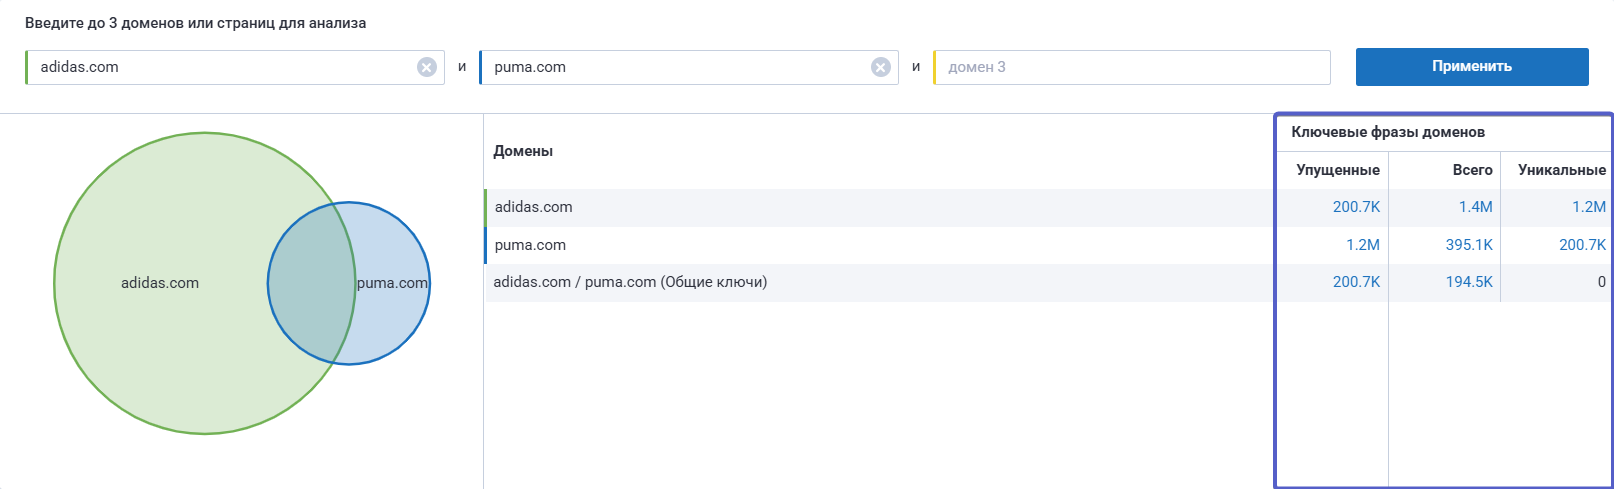Open puma.com missed keywords 1.2M
This screenshot has height=489, width=1614.
tap(1362, 245)
